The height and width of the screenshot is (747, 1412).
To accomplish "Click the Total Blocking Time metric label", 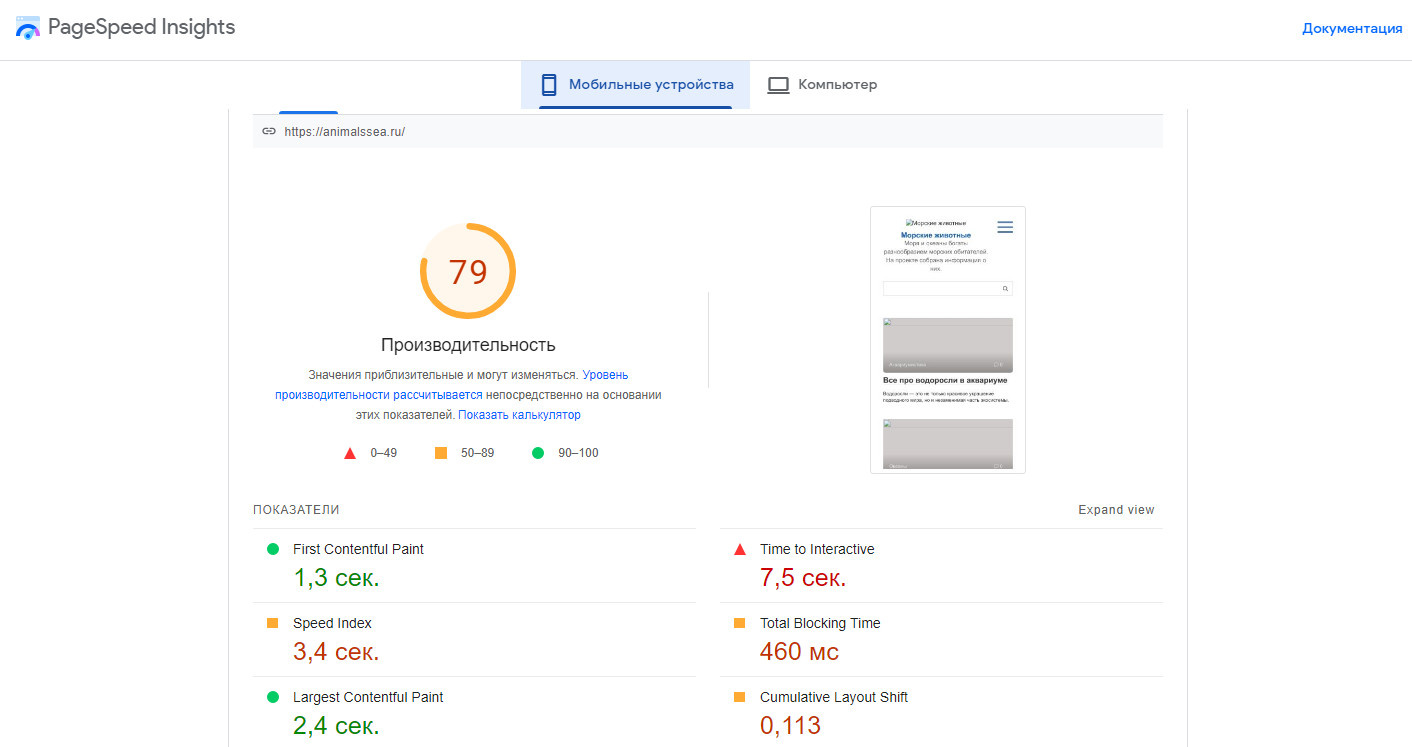I will coord(819,623).
